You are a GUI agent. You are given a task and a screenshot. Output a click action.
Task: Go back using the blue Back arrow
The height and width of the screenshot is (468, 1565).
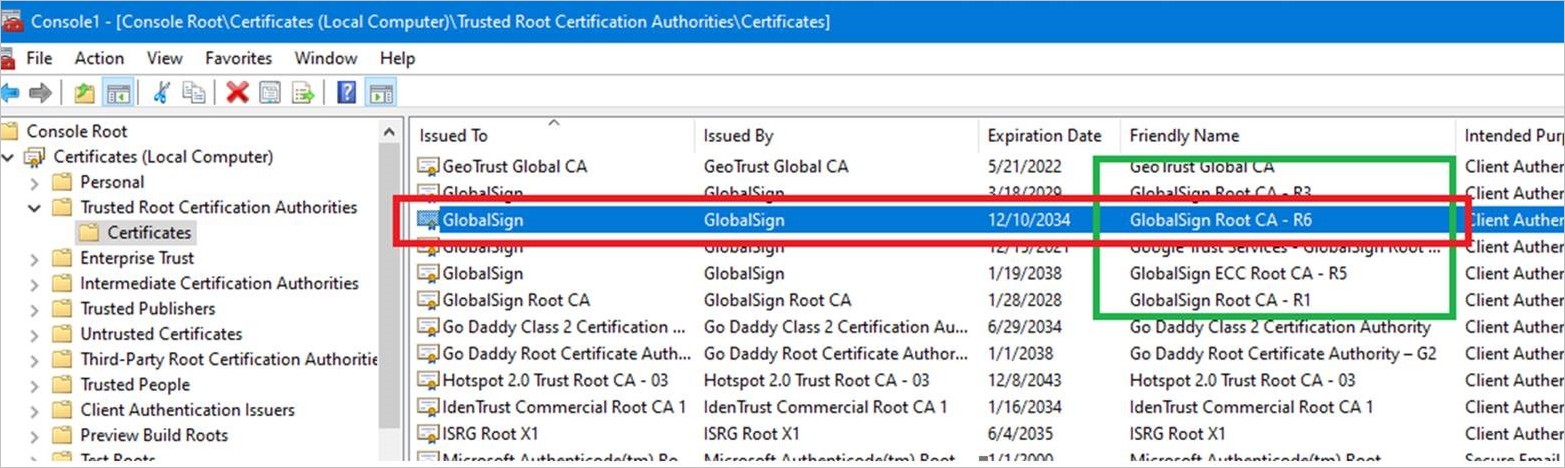point(10,93)
